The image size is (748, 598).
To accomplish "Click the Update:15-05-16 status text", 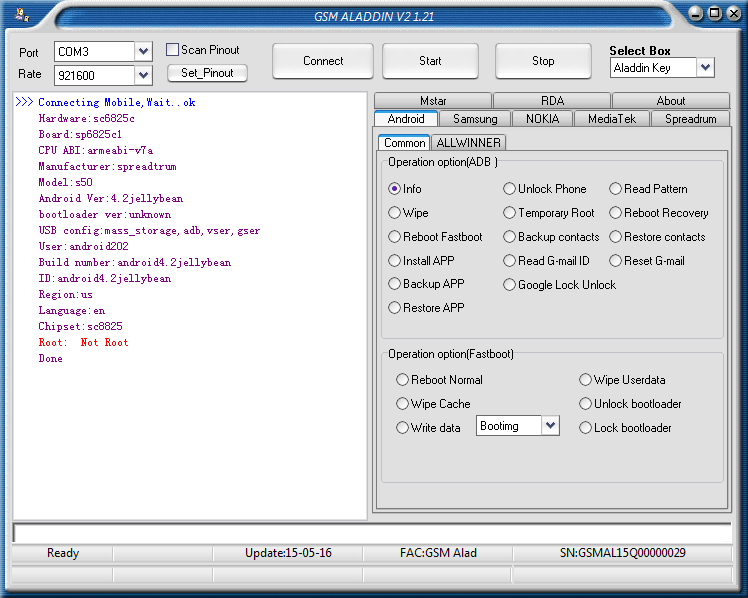I will pyautogui.click(x=288, y=553).
